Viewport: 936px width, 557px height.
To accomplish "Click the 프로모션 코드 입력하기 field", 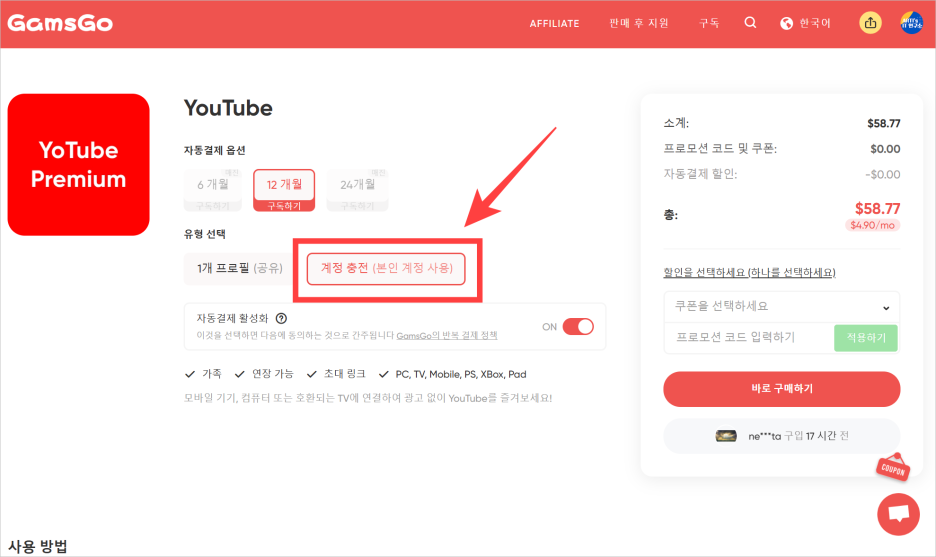I will click(x=749, y=338).
